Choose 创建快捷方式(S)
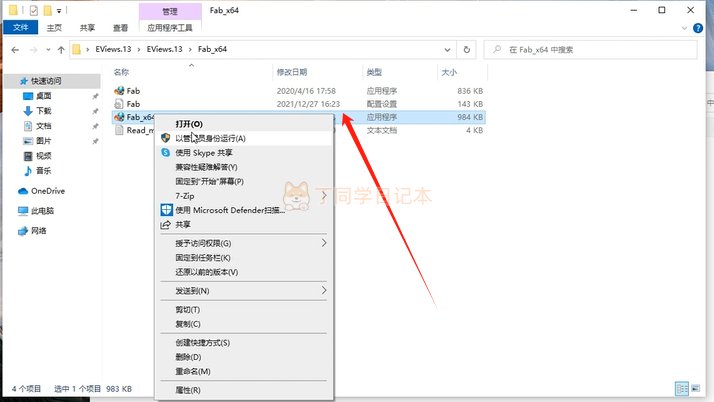This screenshot has width=714, height=402. point(244,343)
